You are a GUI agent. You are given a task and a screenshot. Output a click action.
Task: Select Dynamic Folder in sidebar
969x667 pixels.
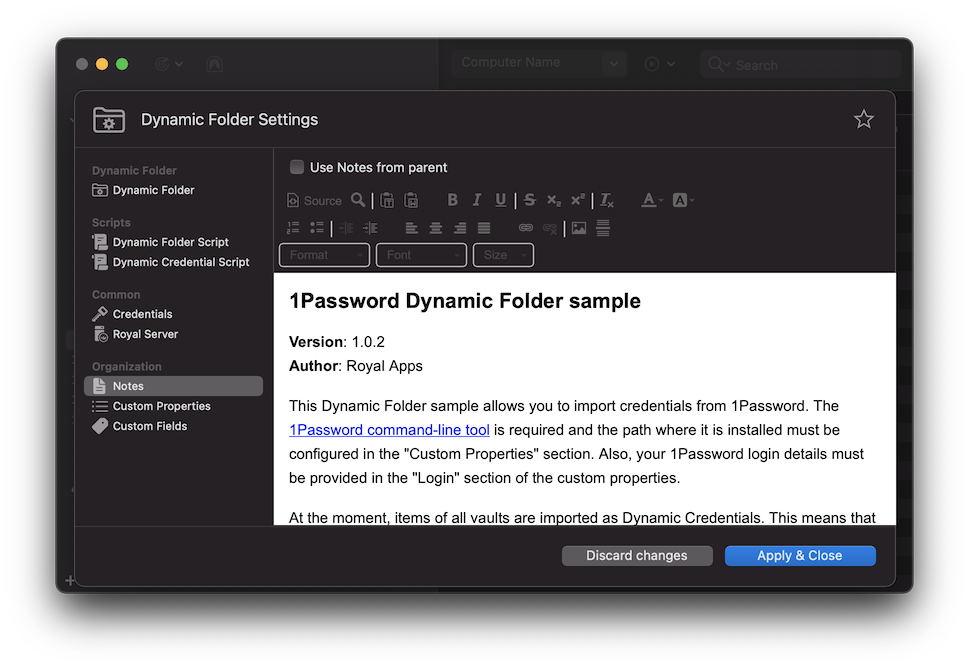(153, 190)
